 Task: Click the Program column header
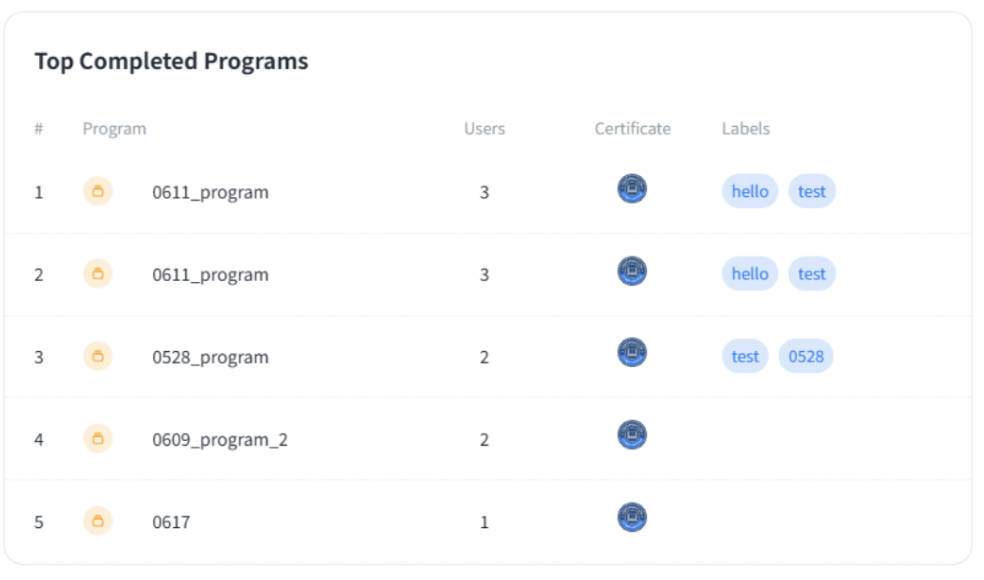pyautogui.click(x=114, y=129)
